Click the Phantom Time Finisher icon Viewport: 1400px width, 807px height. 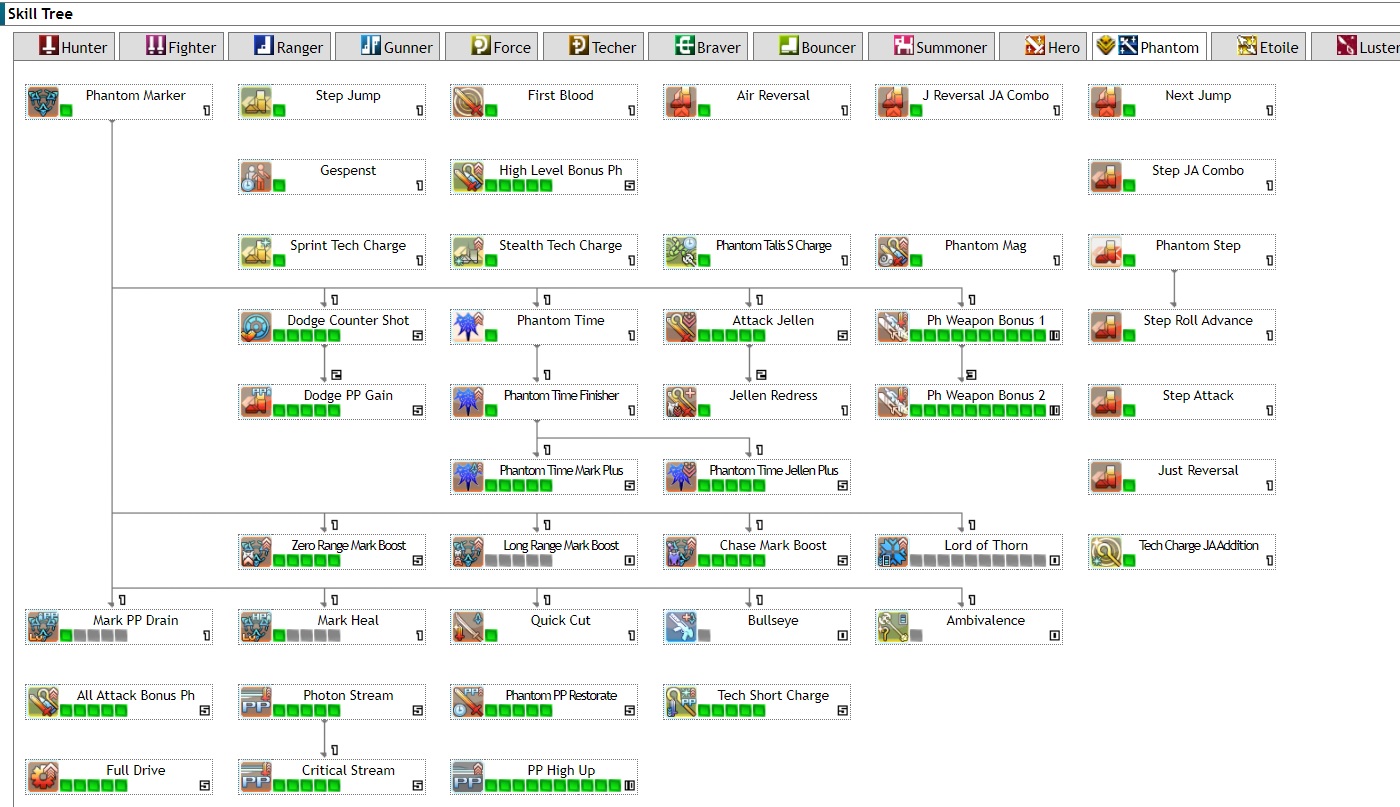pyautogui.click(x=468, y=402)
